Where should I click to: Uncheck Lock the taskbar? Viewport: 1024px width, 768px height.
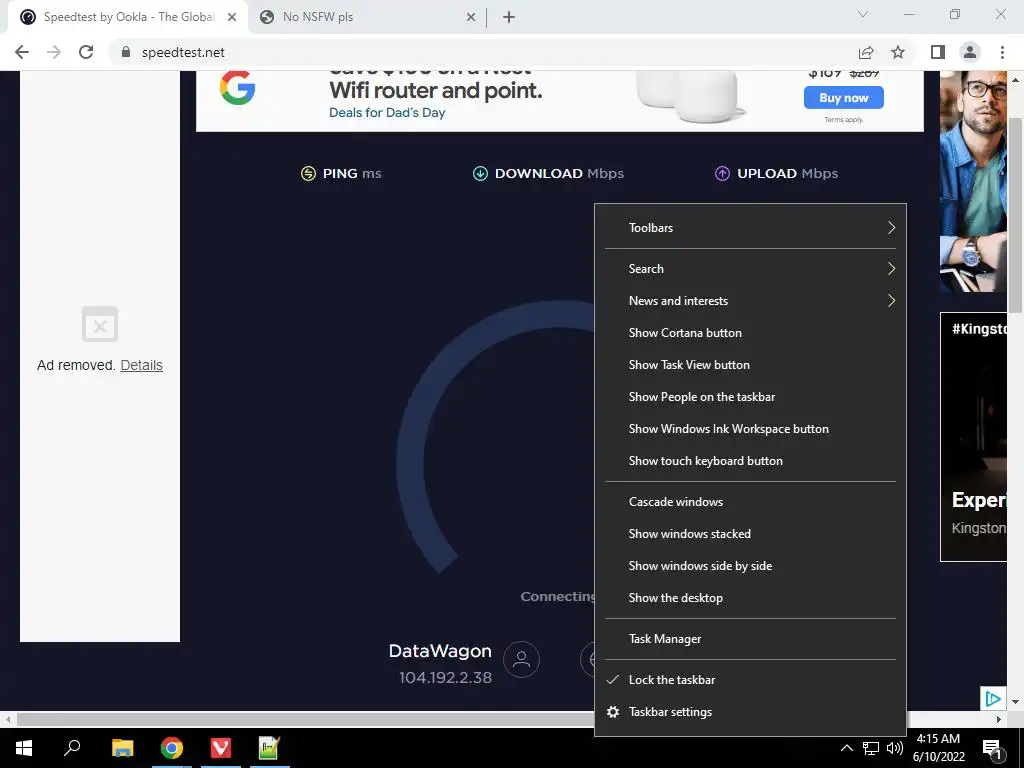coord(750,680)
